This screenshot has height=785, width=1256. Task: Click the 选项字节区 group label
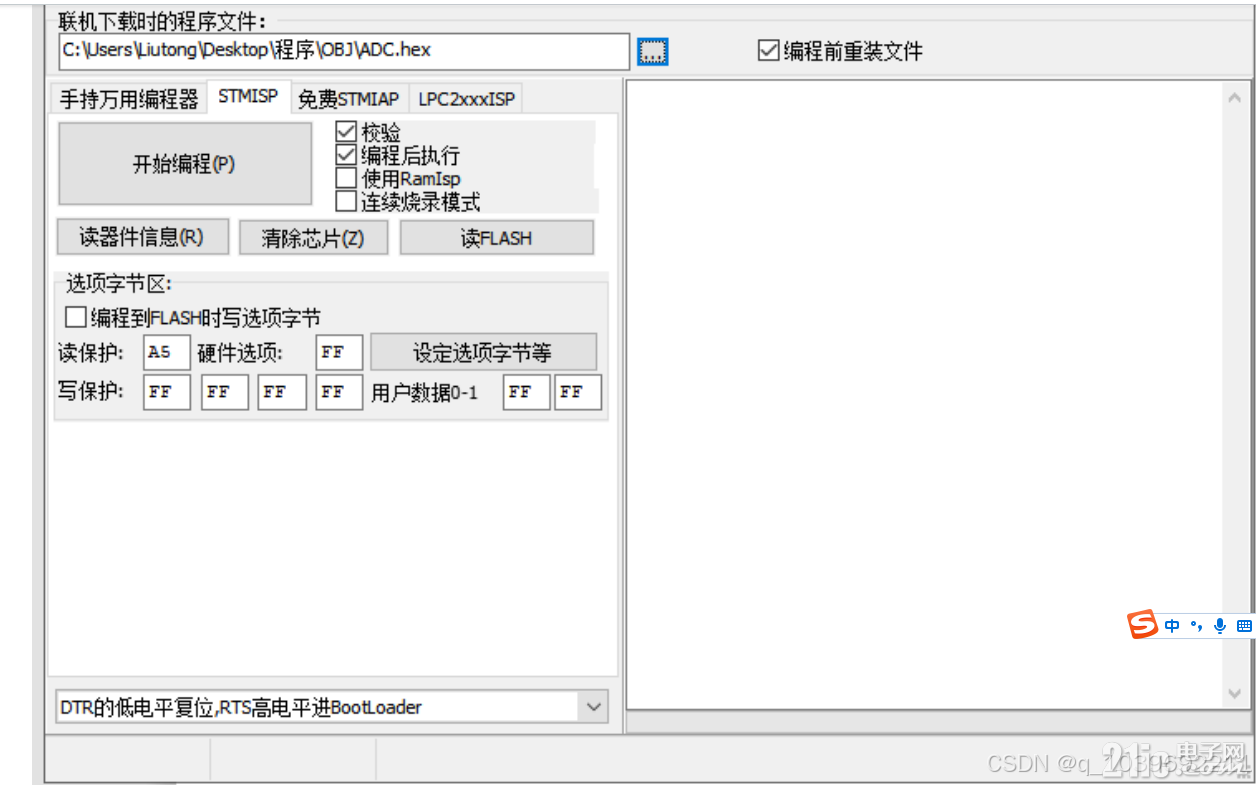click(119, 284)
